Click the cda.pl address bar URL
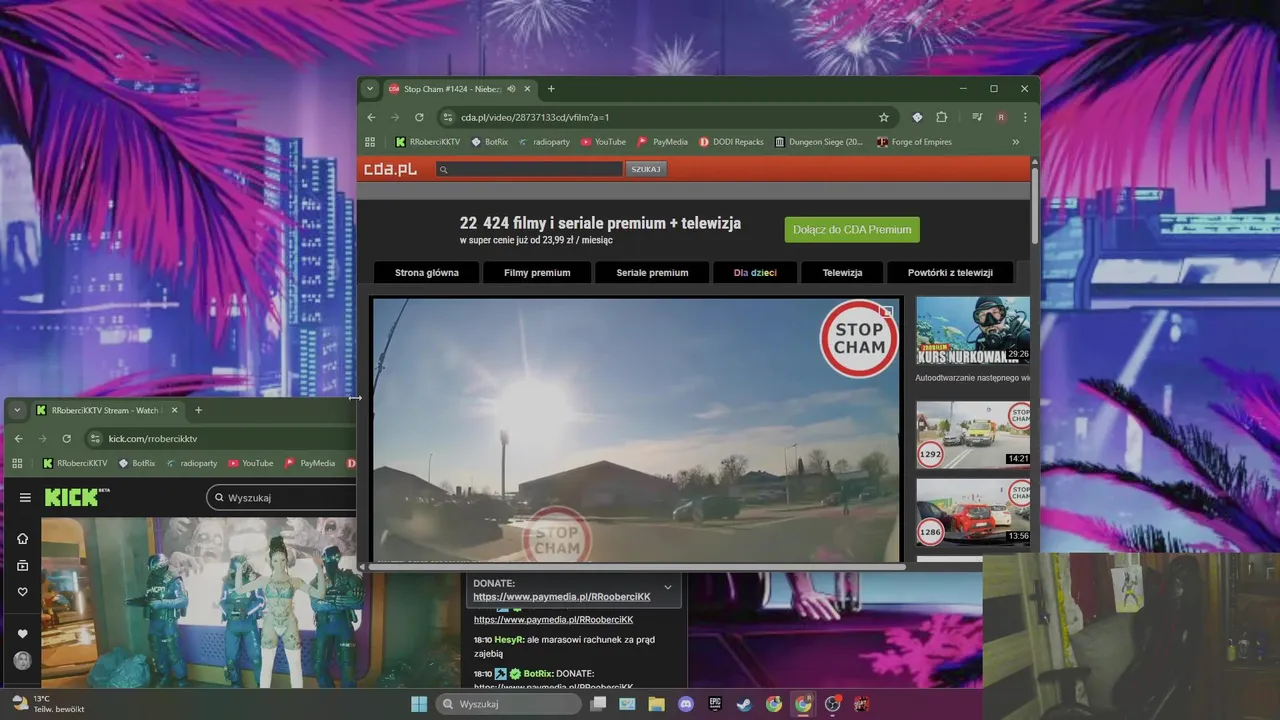The height and width of the screenshot is (720, 1280). pos(535,117)
